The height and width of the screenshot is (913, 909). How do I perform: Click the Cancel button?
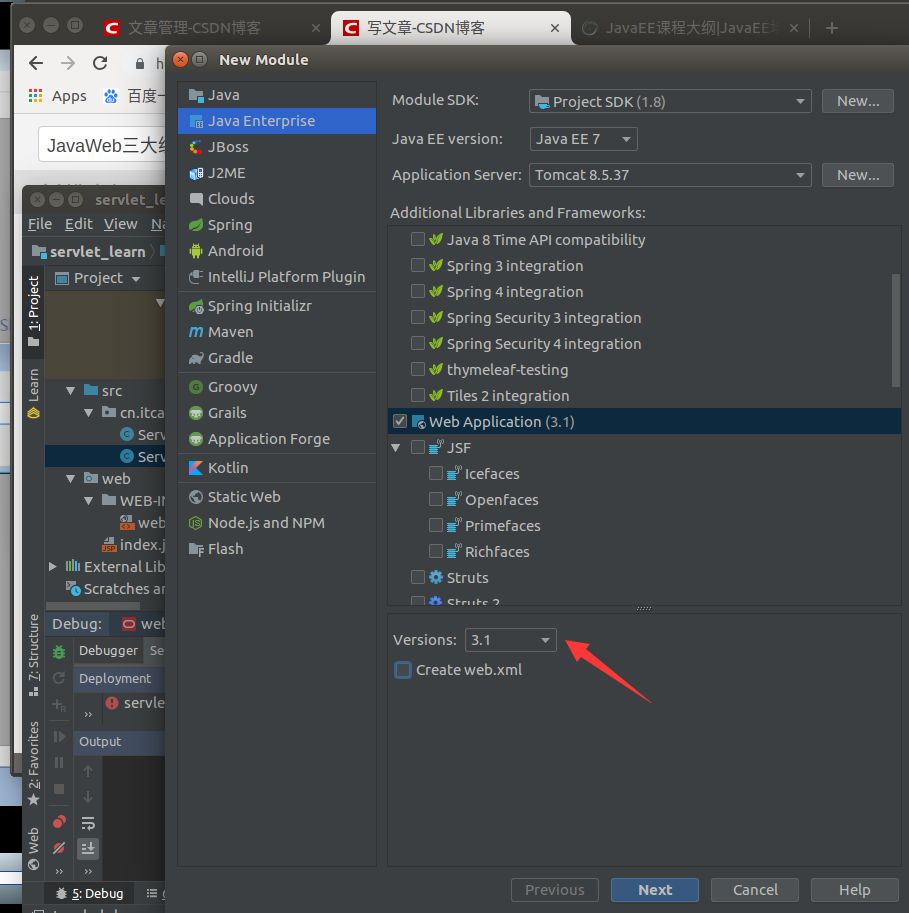[x=755, y=890]
